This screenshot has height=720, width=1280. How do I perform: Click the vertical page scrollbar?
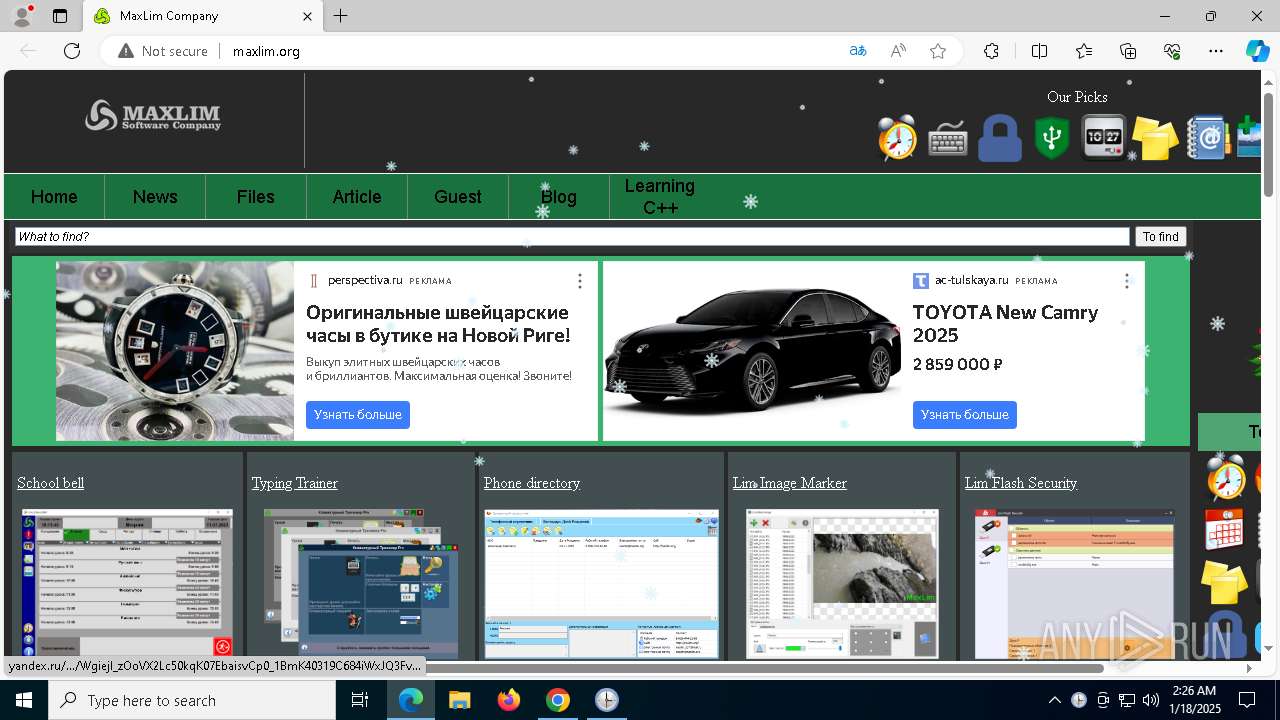1269,145
